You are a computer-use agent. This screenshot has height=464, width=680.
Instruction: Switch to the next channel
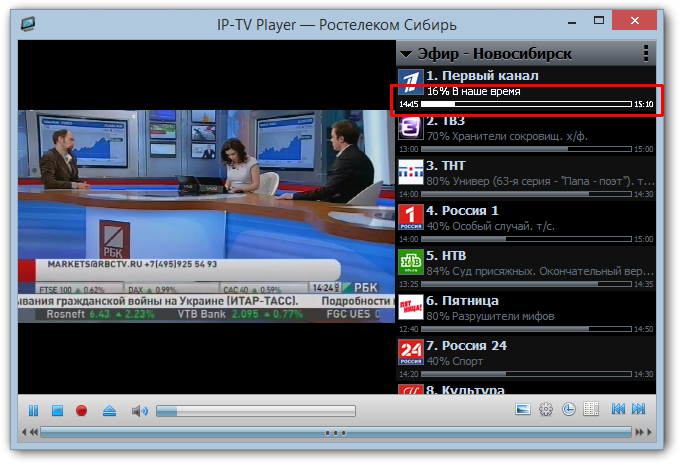pos(639,409)
